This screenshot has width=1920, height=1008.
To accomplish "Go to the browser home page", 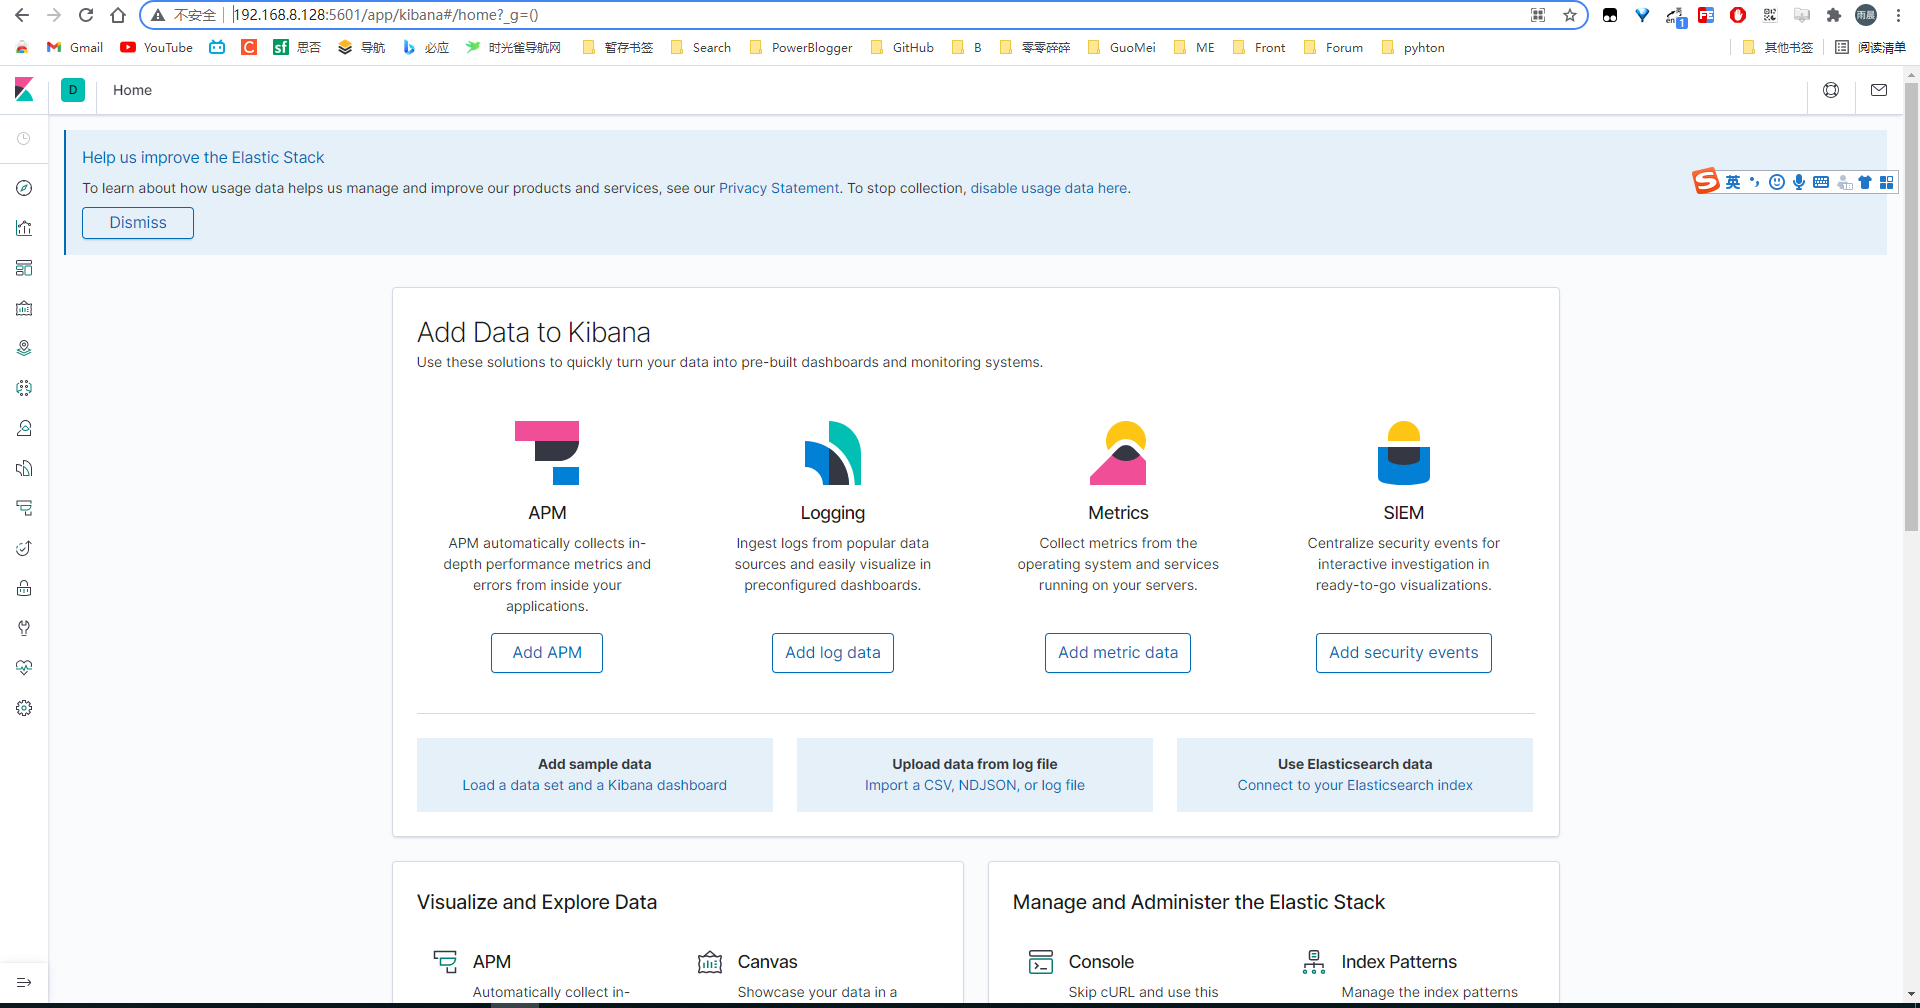I will (118, 15).
